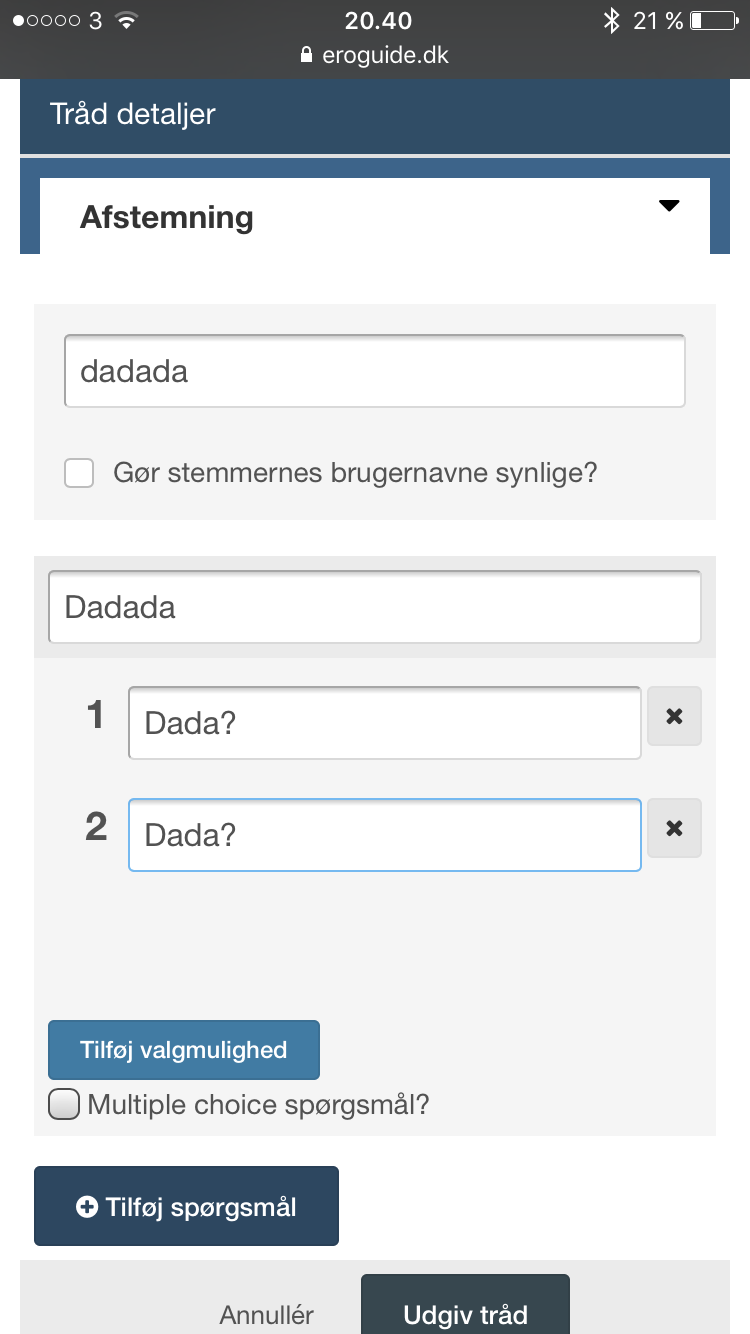Publish thread with Udgiv tråd button

[465, 1305]
